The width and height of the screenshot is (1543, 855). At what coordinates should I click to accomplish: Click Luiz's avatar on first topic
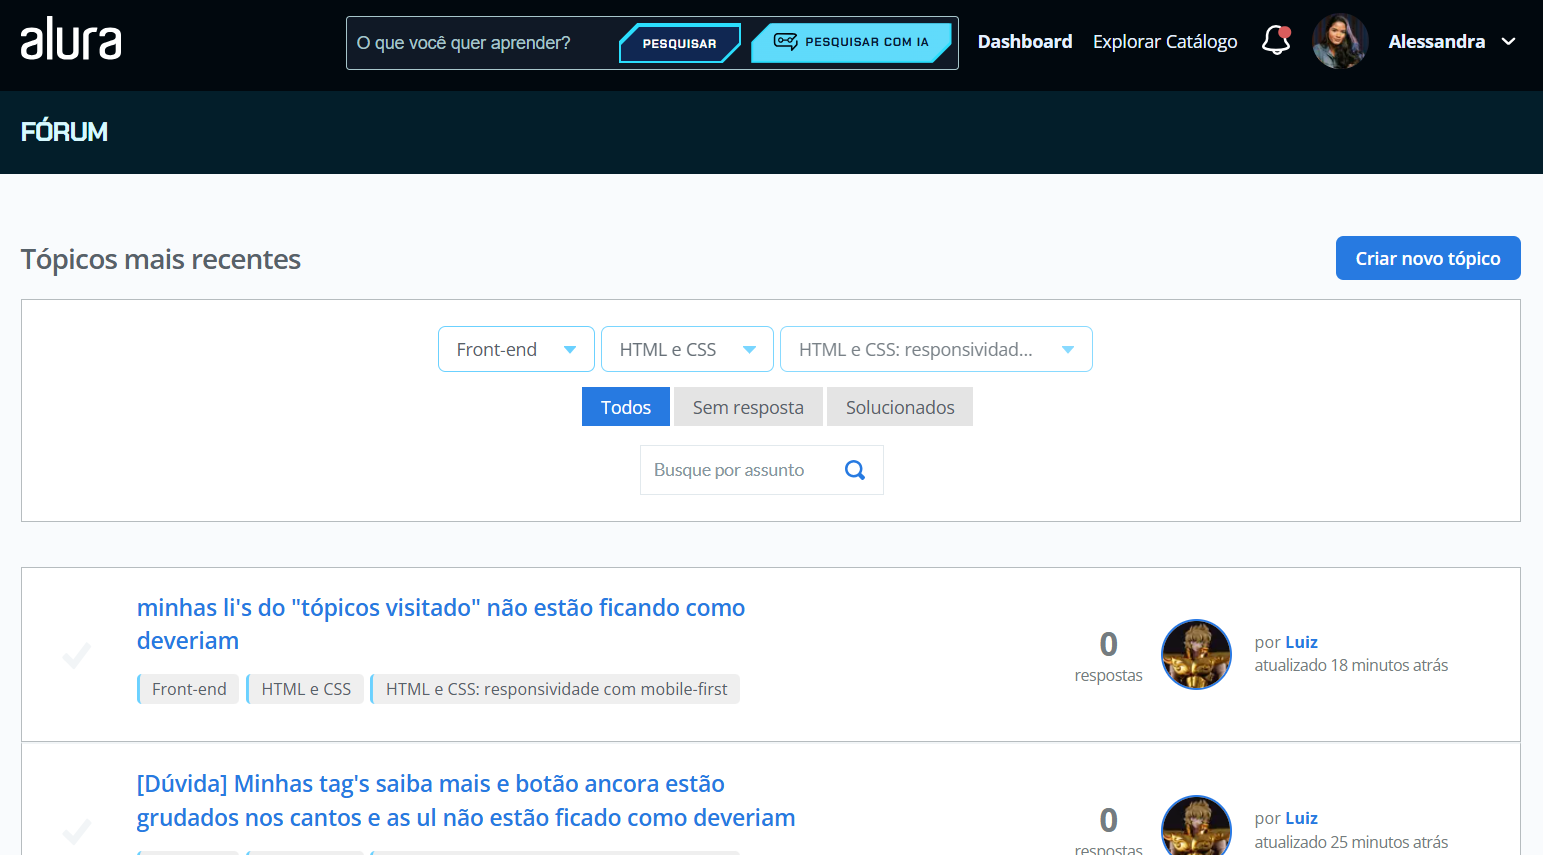click(1196, 655)
